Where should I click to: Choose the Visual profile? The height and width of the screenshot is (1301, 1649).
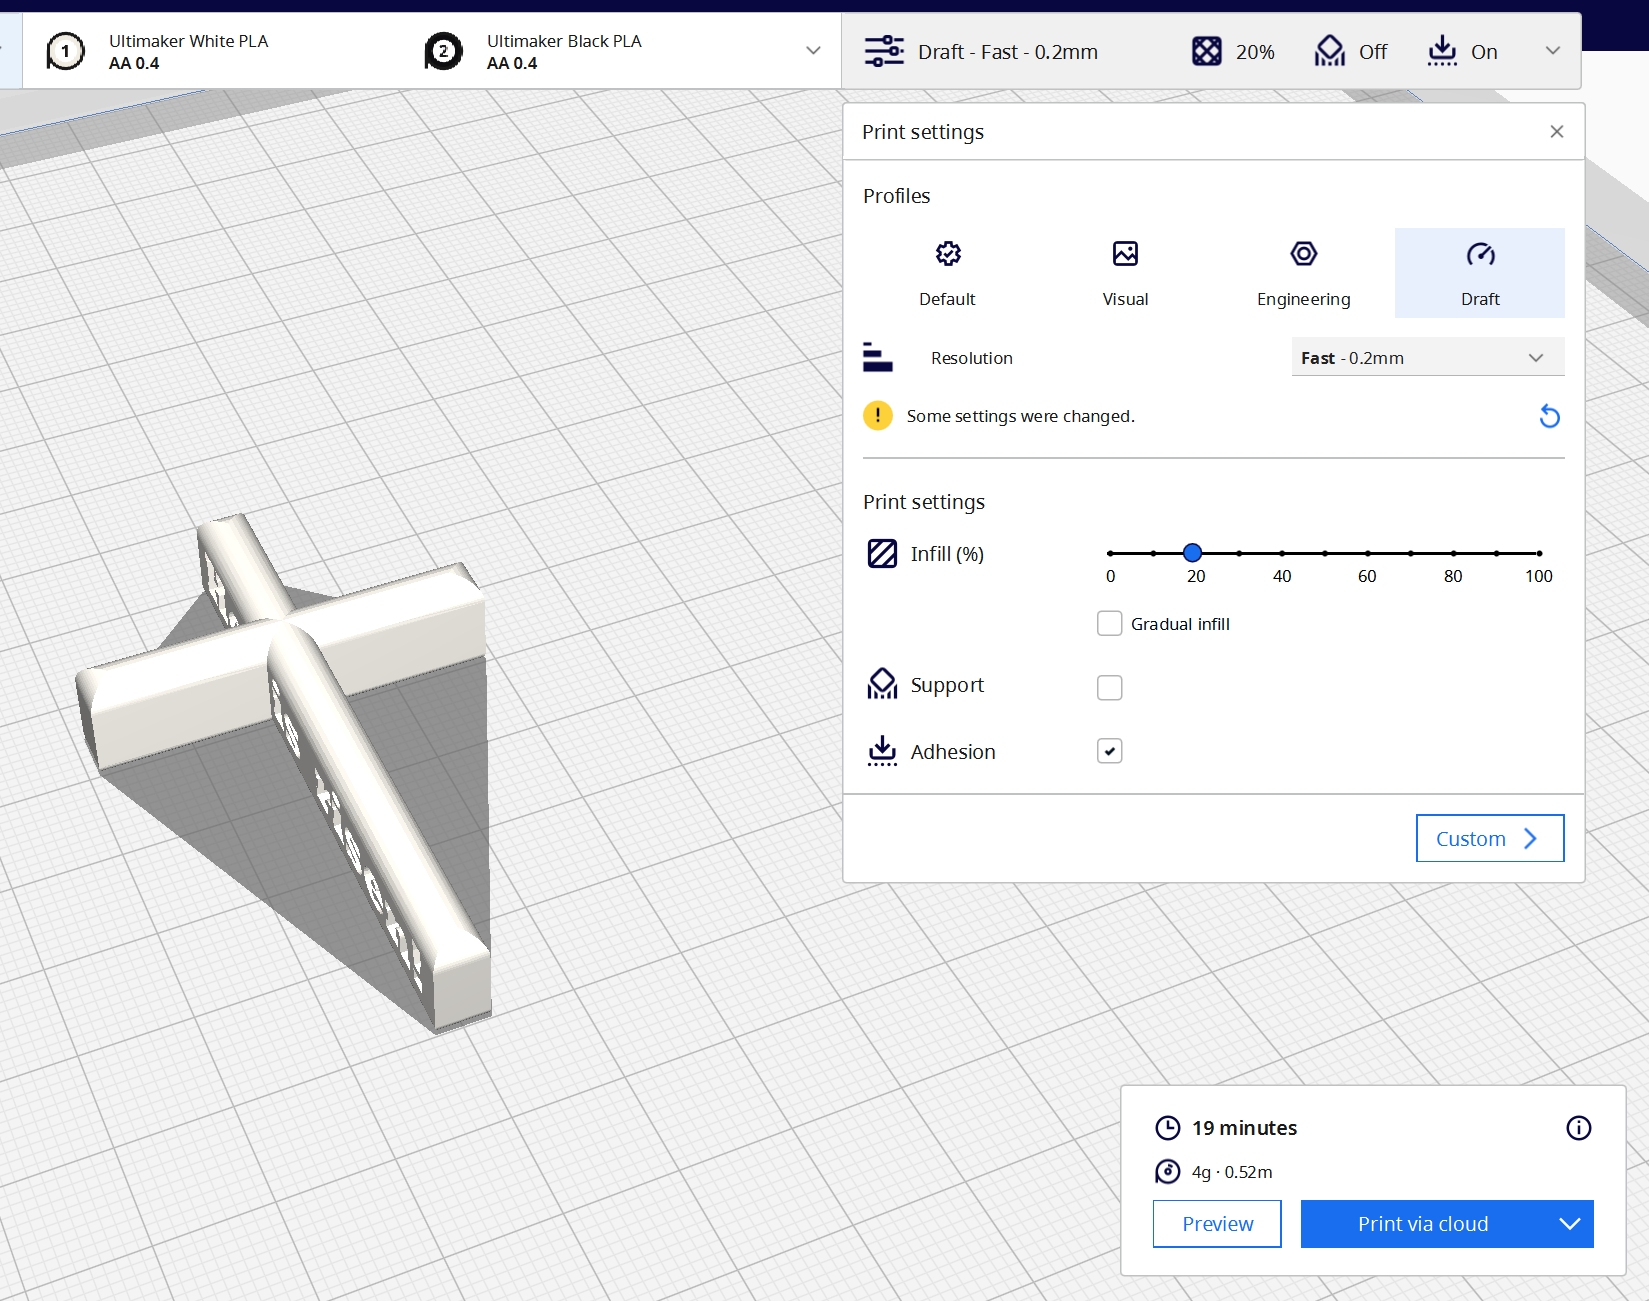[1125, 273]
